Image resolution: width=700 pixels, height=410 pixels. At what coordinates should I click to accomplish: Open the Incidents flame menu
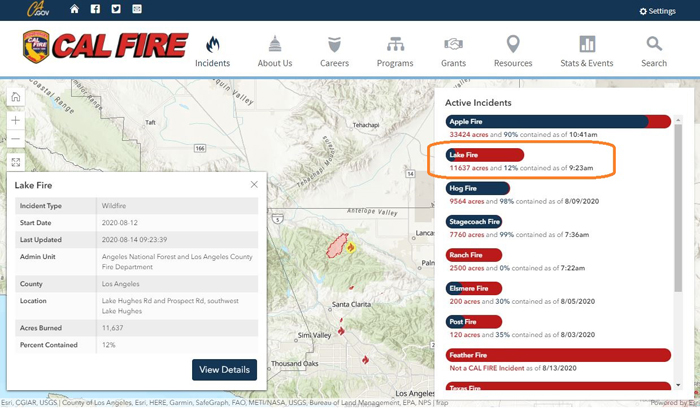212,51
